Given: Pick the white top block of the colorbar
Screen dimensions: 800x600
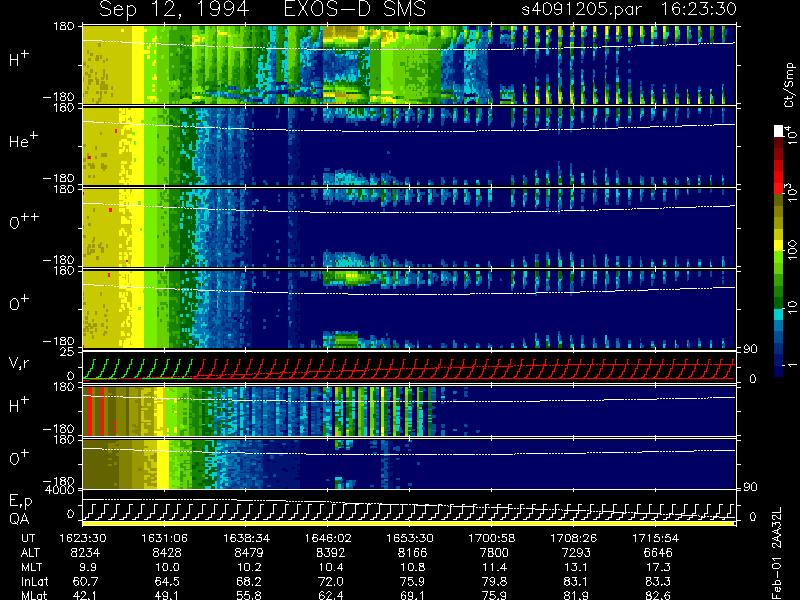Looking at the screenshot, I should pos(779,131).
